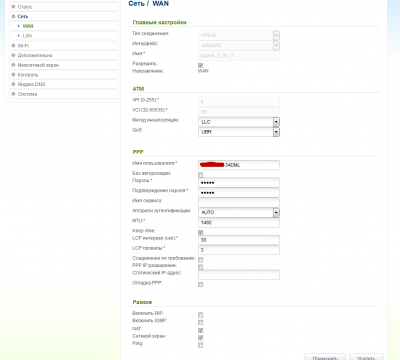The image size is (400, 360).
Task: Click the expand icon beside Статус
Action: coord(13,6)
